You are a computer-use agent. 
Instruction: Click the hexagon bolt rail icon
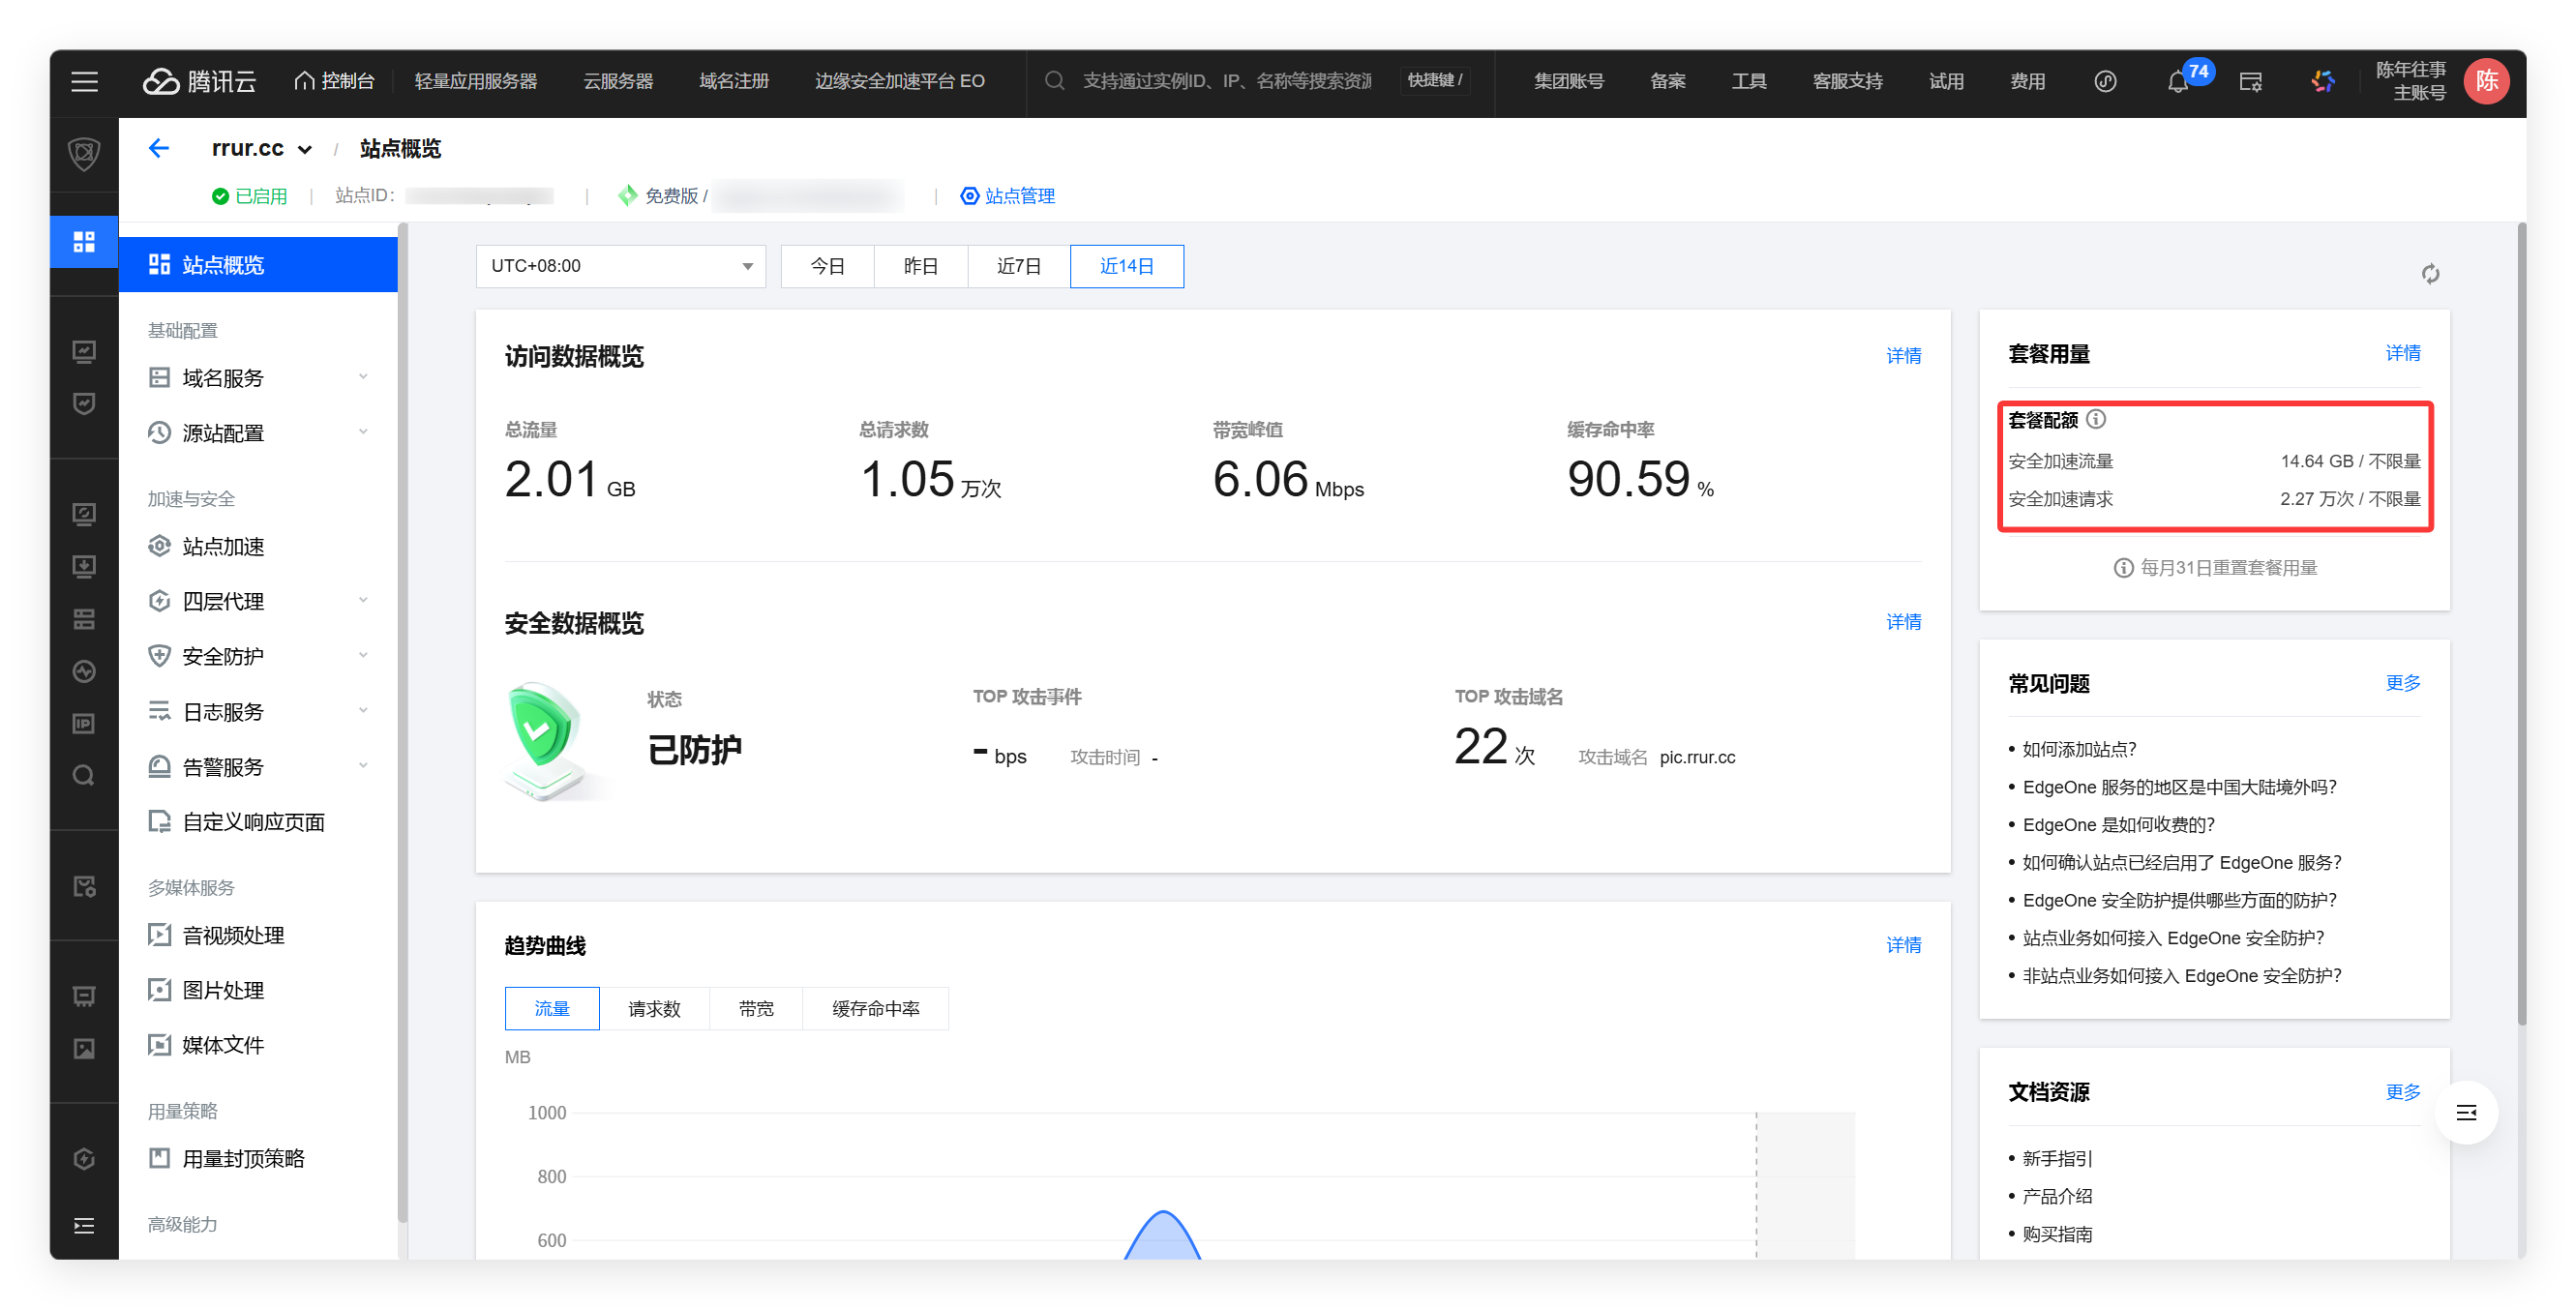84,1159
